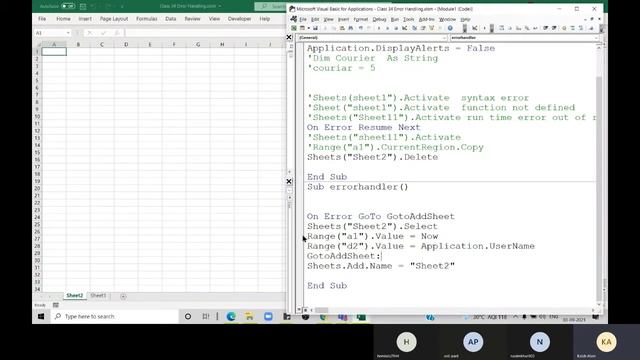This screenshot has height=360, width=640.
Task: Click the Insert UserForm icon in VBA toolbar
Action: coord(302,28)
